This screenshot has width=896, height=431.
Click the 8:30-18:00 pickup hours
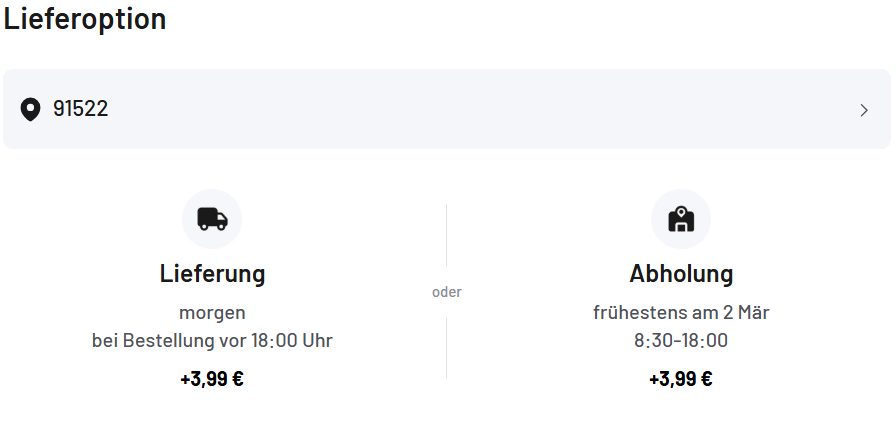click(681, 340)
